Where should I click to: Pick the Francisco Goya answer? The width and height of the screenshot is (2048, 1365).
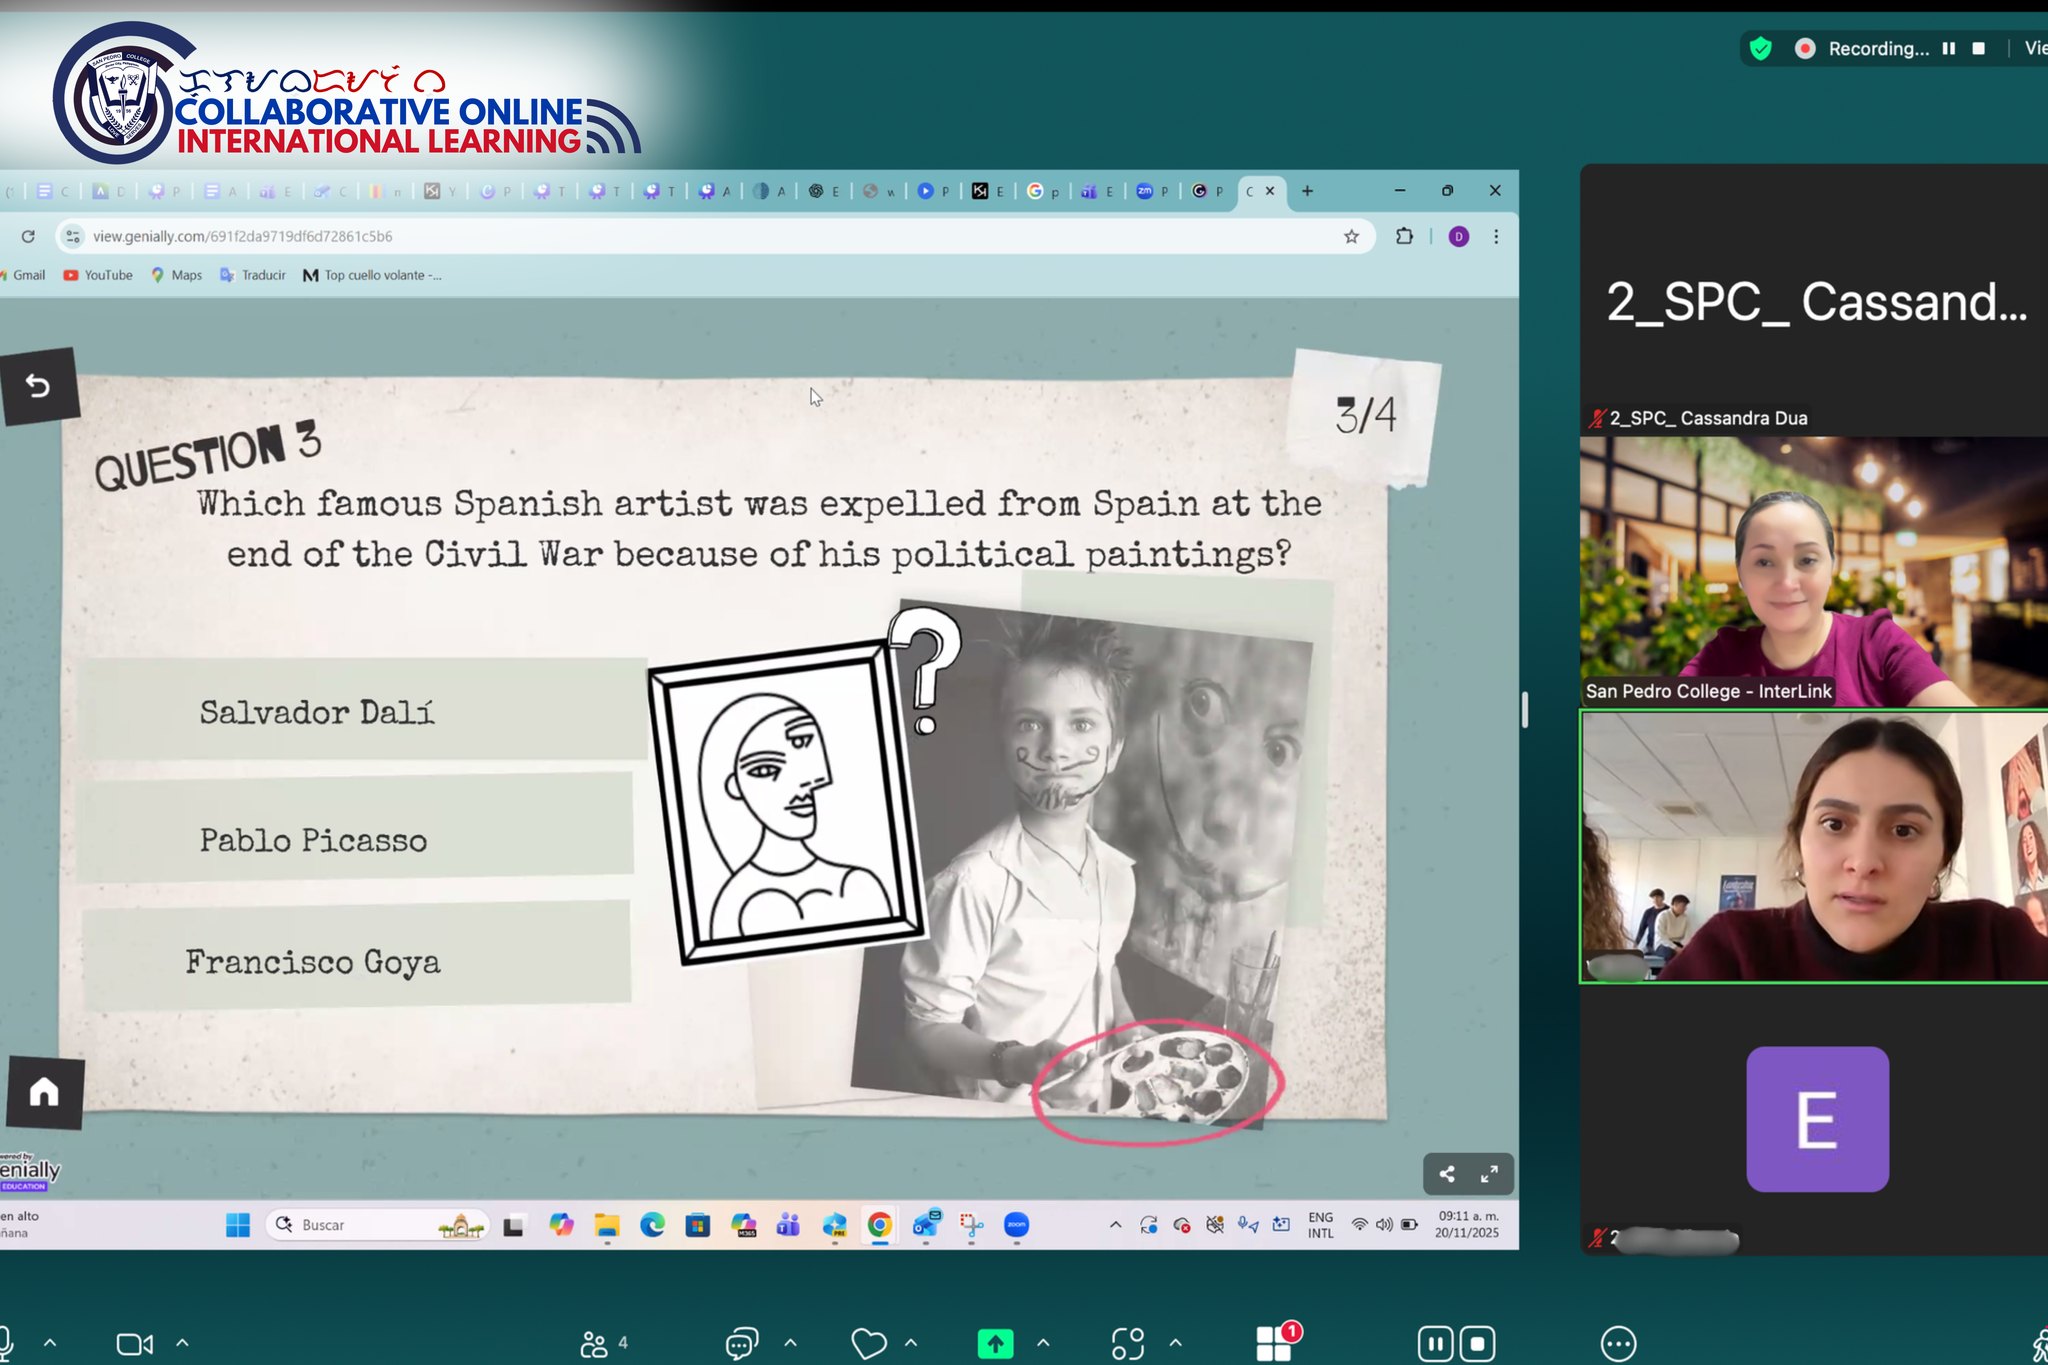coord(356,954)
